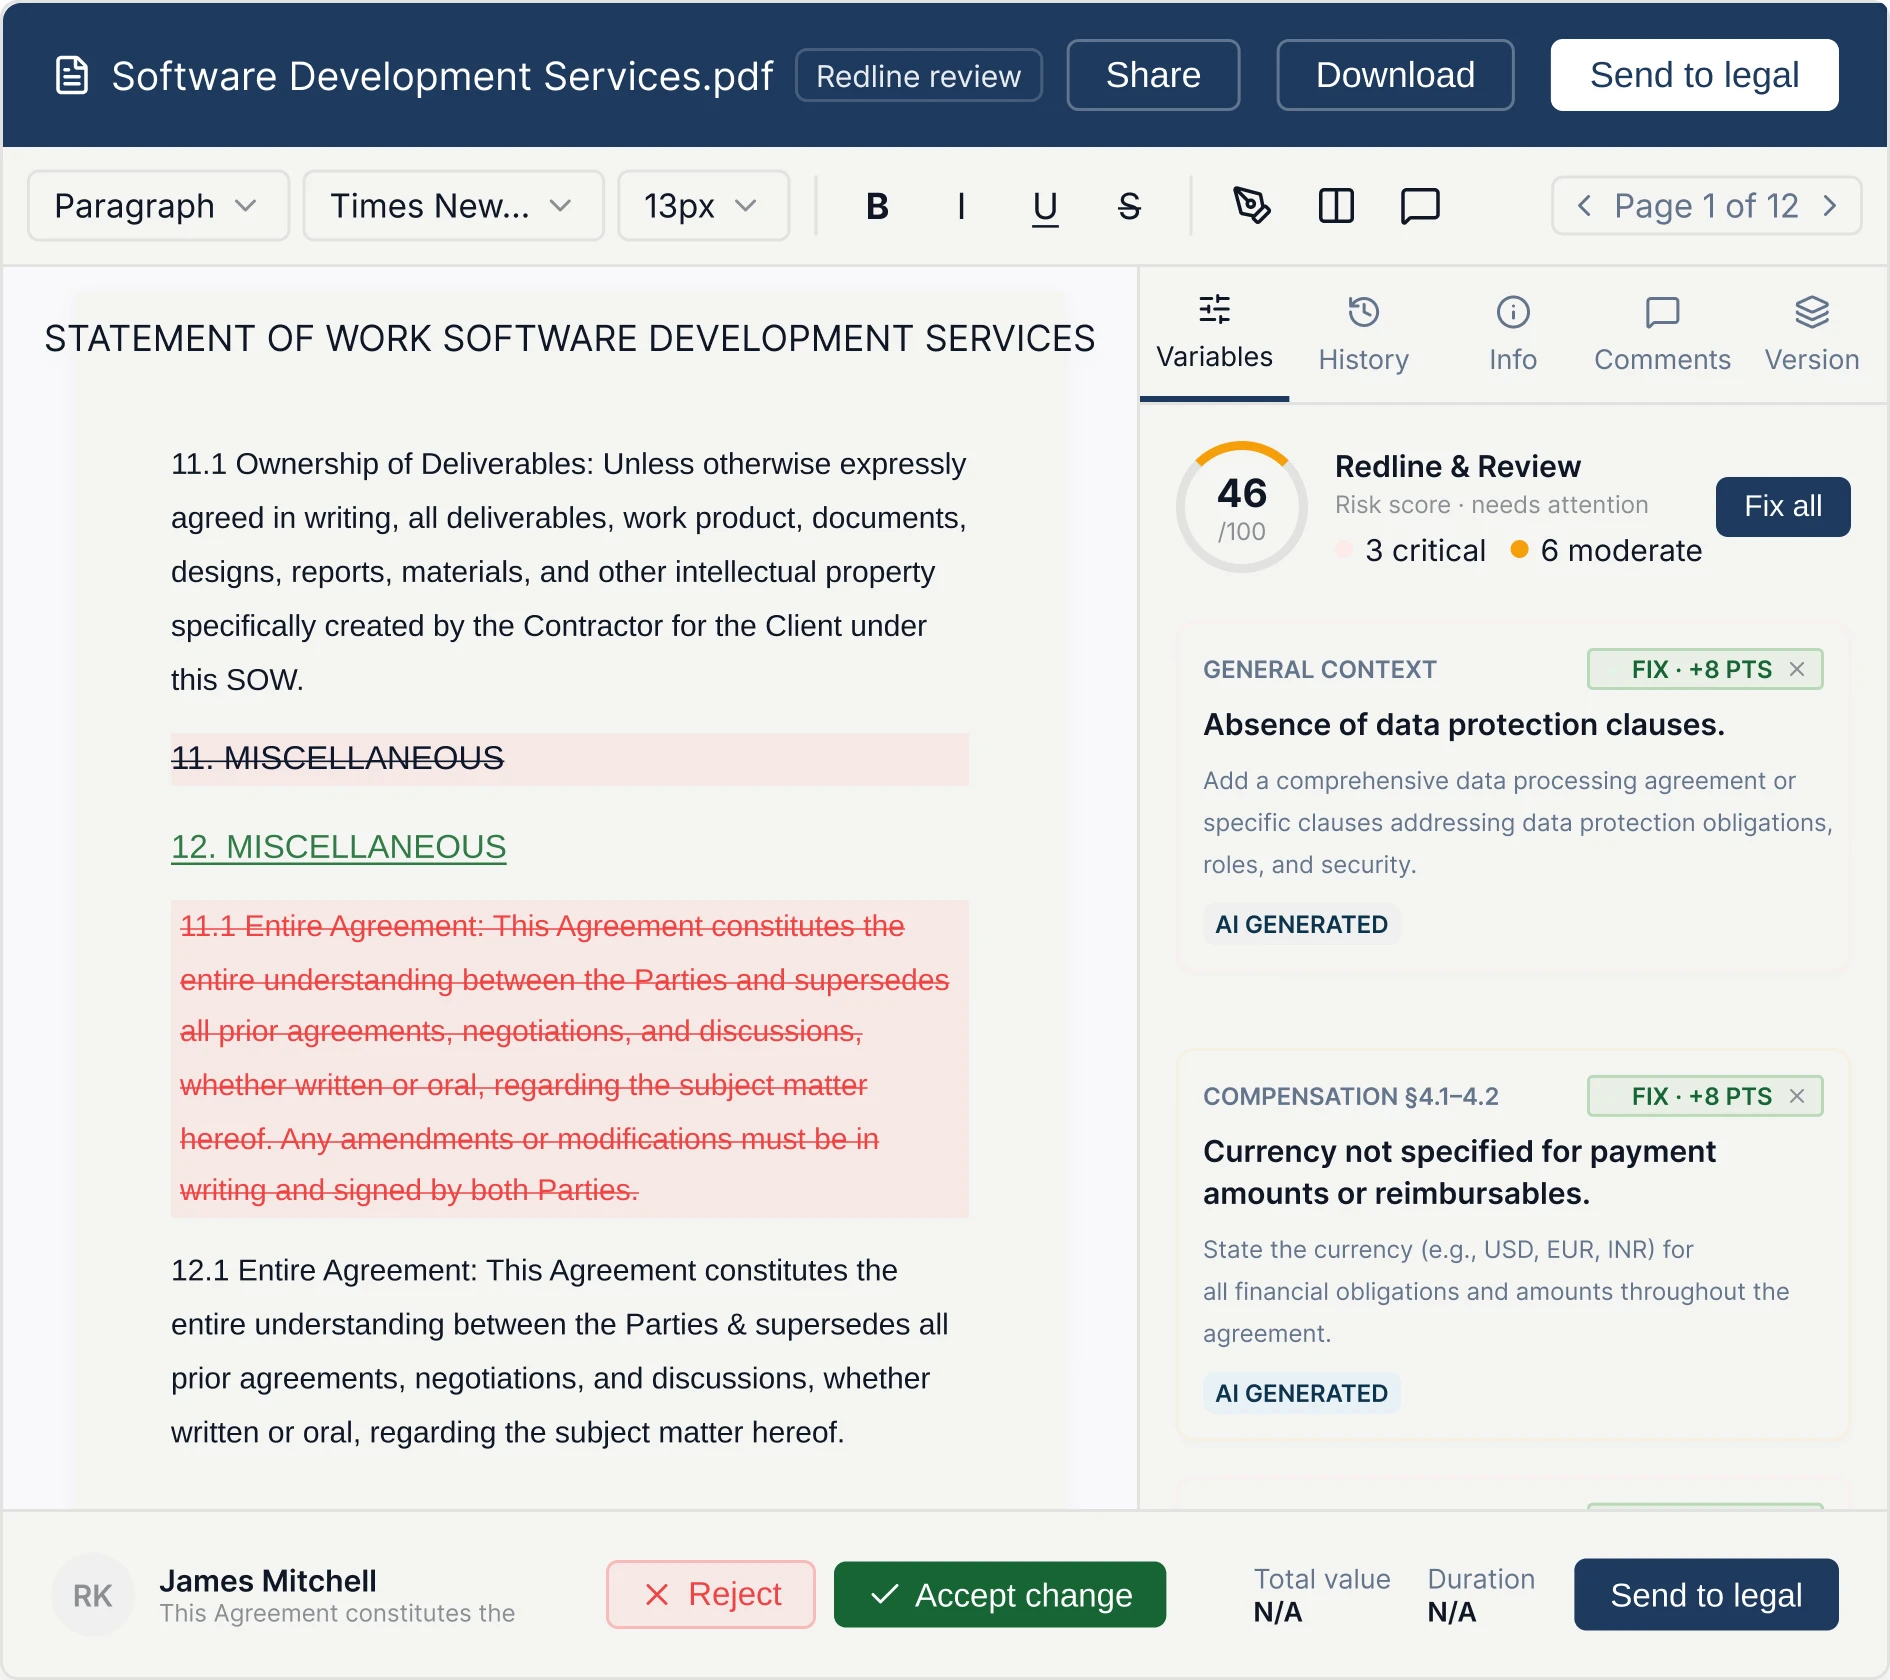Click the comment bubble toolbar icon
Image resolution: width=1890 pixels, height=1680 pixels.
point(1420,206)
